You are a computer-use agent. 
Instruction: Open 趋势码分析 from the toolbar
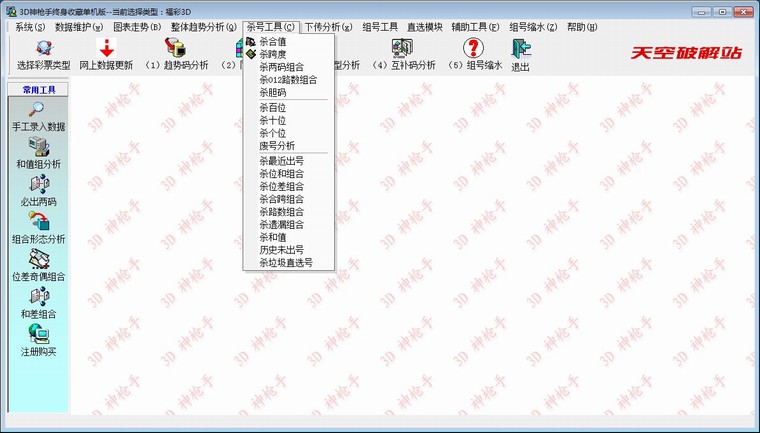coord(176,48)
